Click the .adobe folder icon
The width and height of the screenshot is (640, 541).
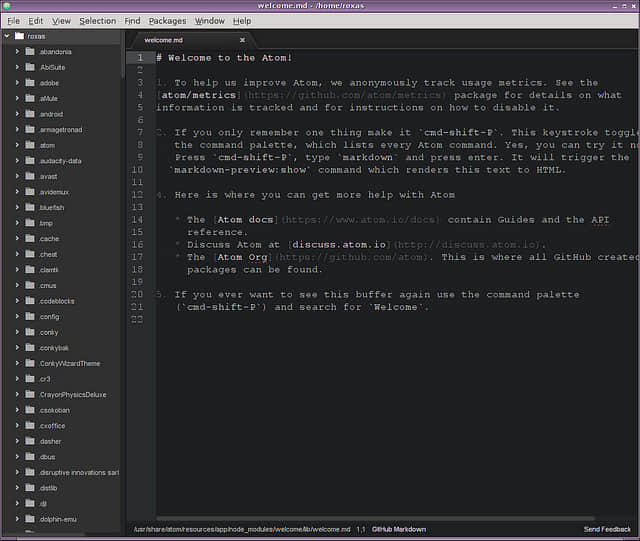(x=30, y=82)
